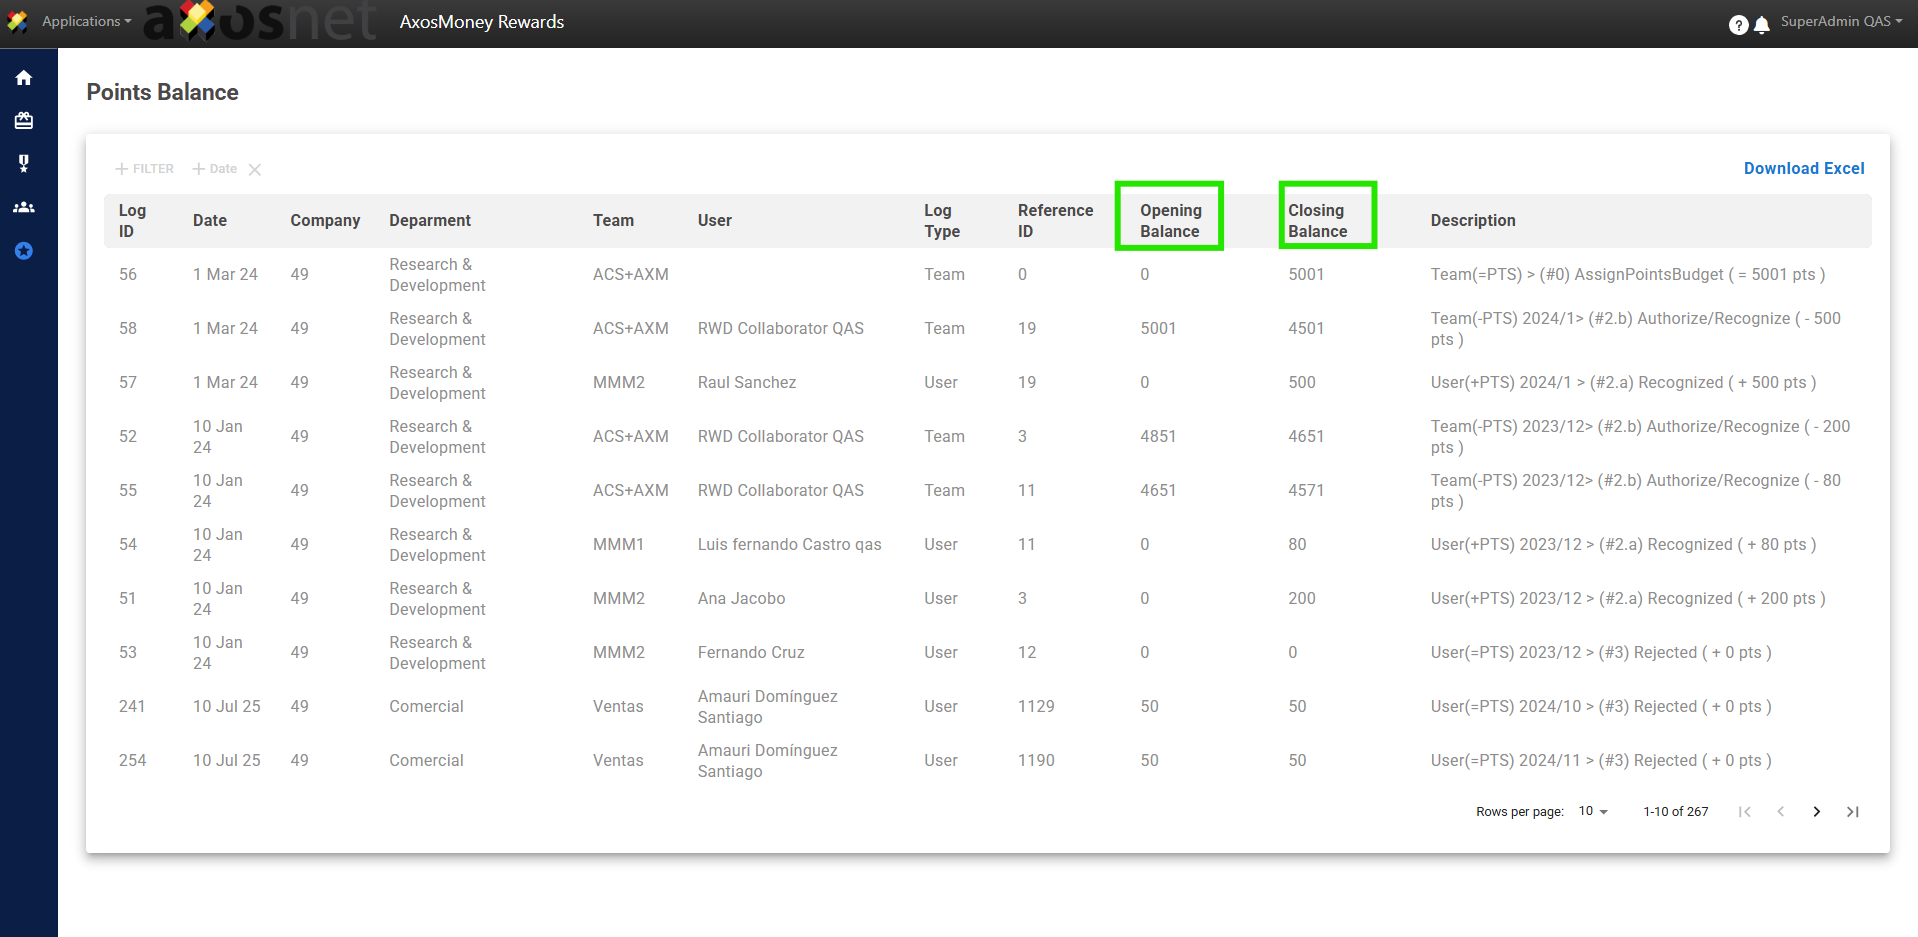1918x937 pixels.
Task: Click the Log ID column header
Action: (x=132, y=221)
